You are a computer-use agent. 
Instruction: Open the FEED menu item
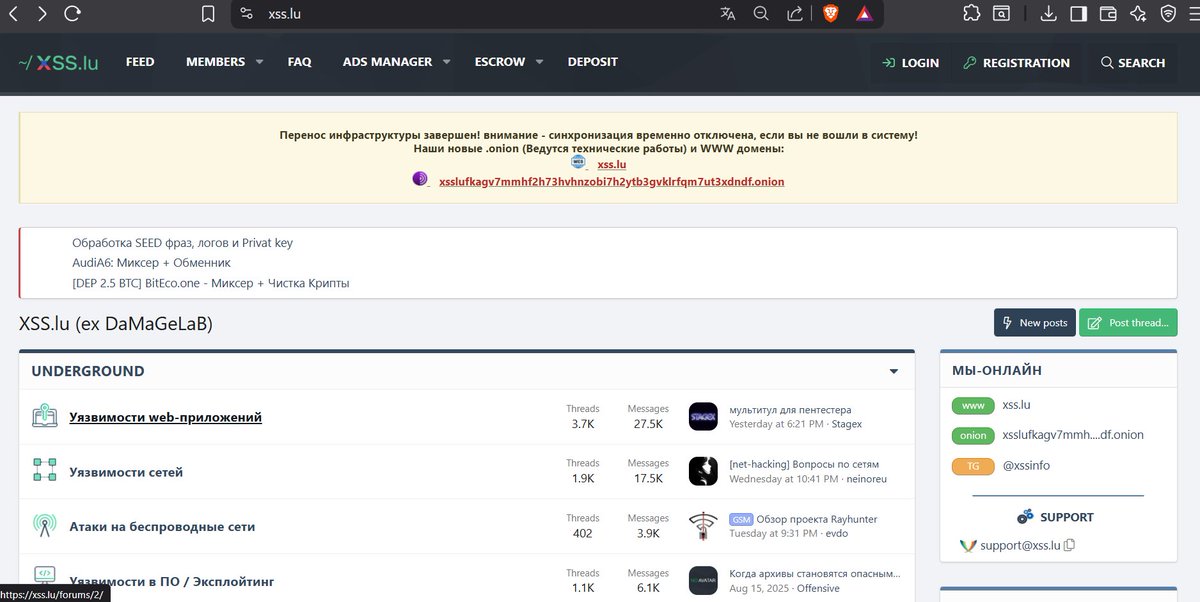[x=140, y=62]
